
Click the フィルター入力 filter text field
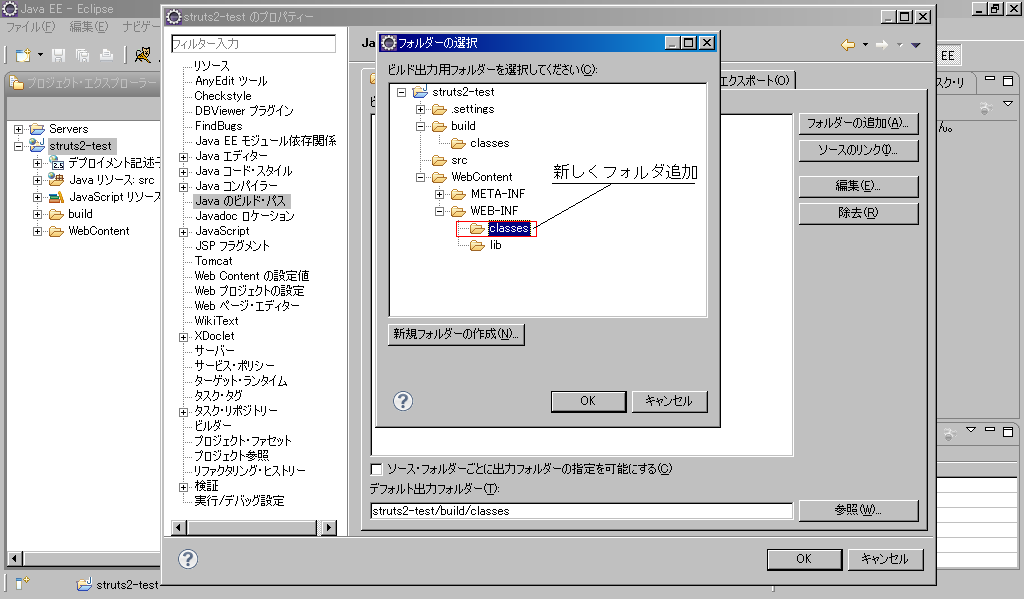click(x=253, y=44)
